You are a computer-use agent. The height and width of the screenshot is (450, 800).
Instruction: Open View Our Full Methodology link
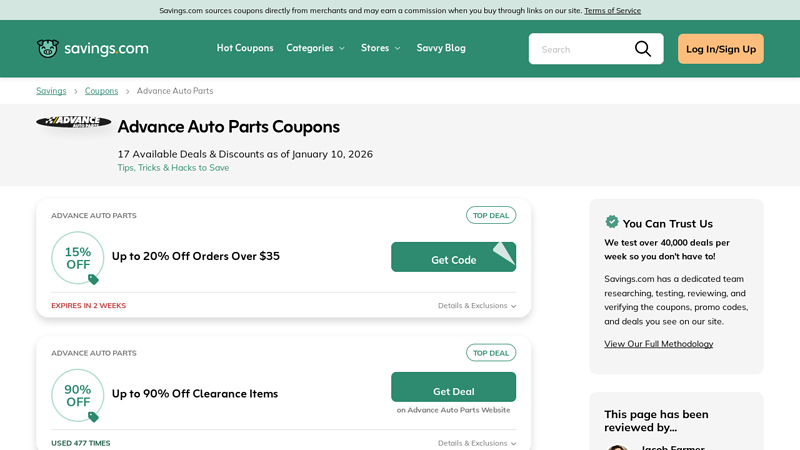click(x=659, y=344)
